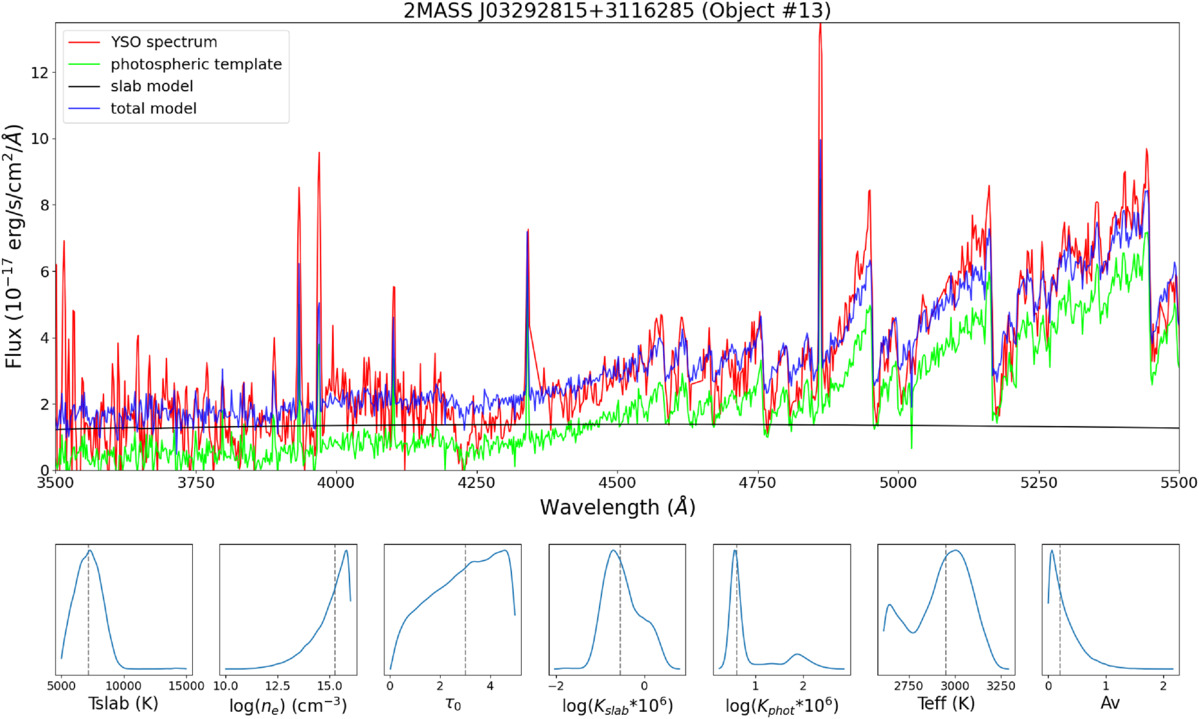This screenshot has height=719, width=1199.
Task: Click the 4500 tick label on wavelength axis
Action: click(x=617, y=483)
